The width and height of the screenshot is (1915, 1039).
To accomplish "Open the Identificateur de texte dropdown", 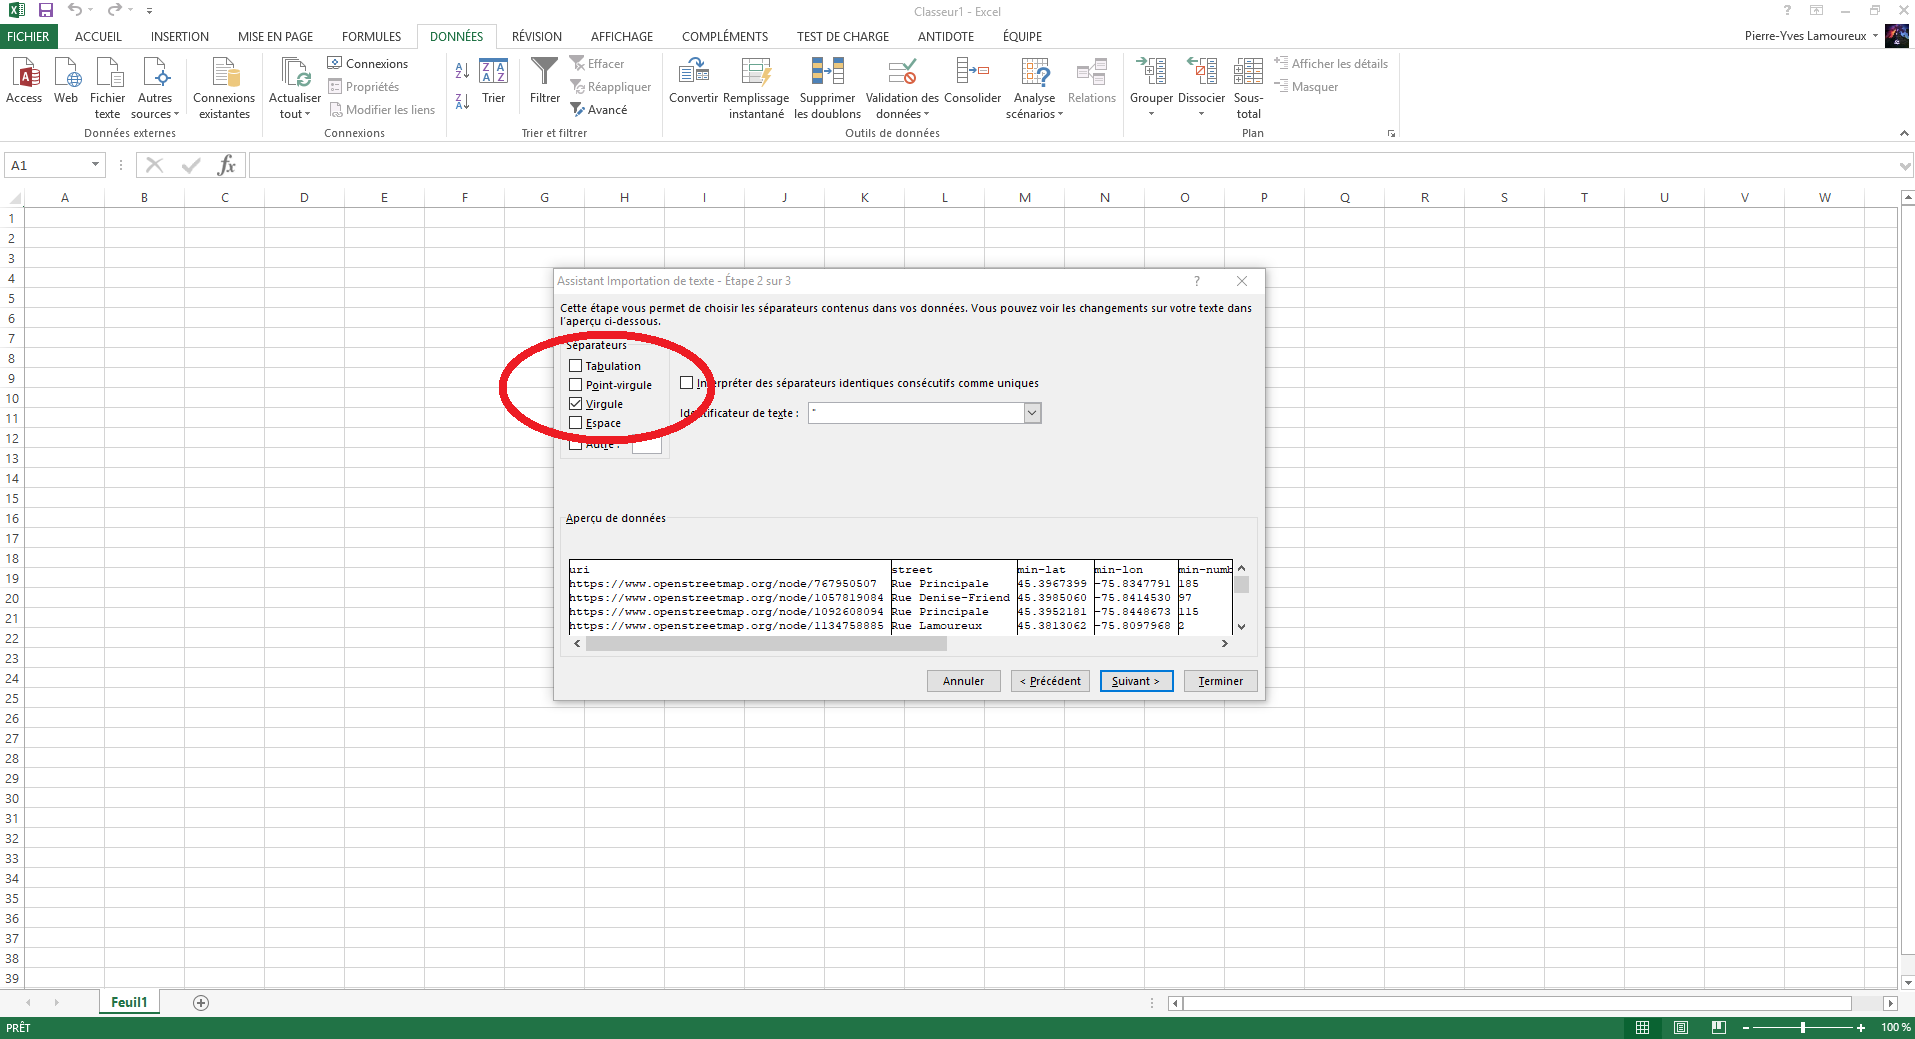I will 1033,413.
